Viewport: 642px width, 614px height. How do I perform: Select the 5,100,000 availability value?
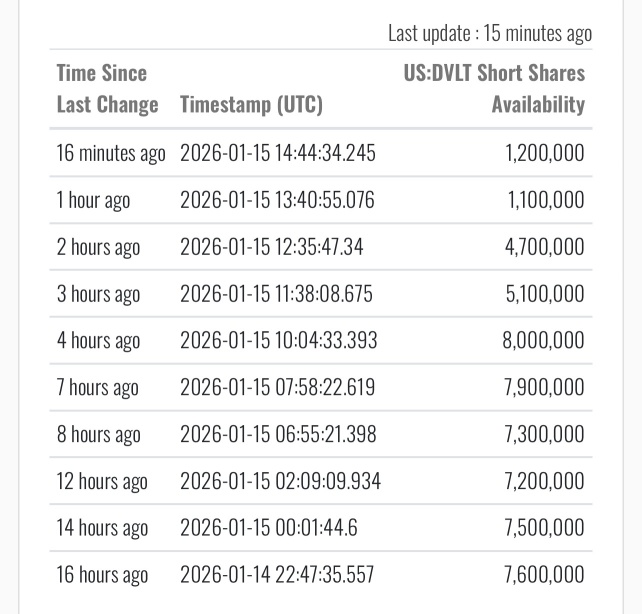pos(545,294)
